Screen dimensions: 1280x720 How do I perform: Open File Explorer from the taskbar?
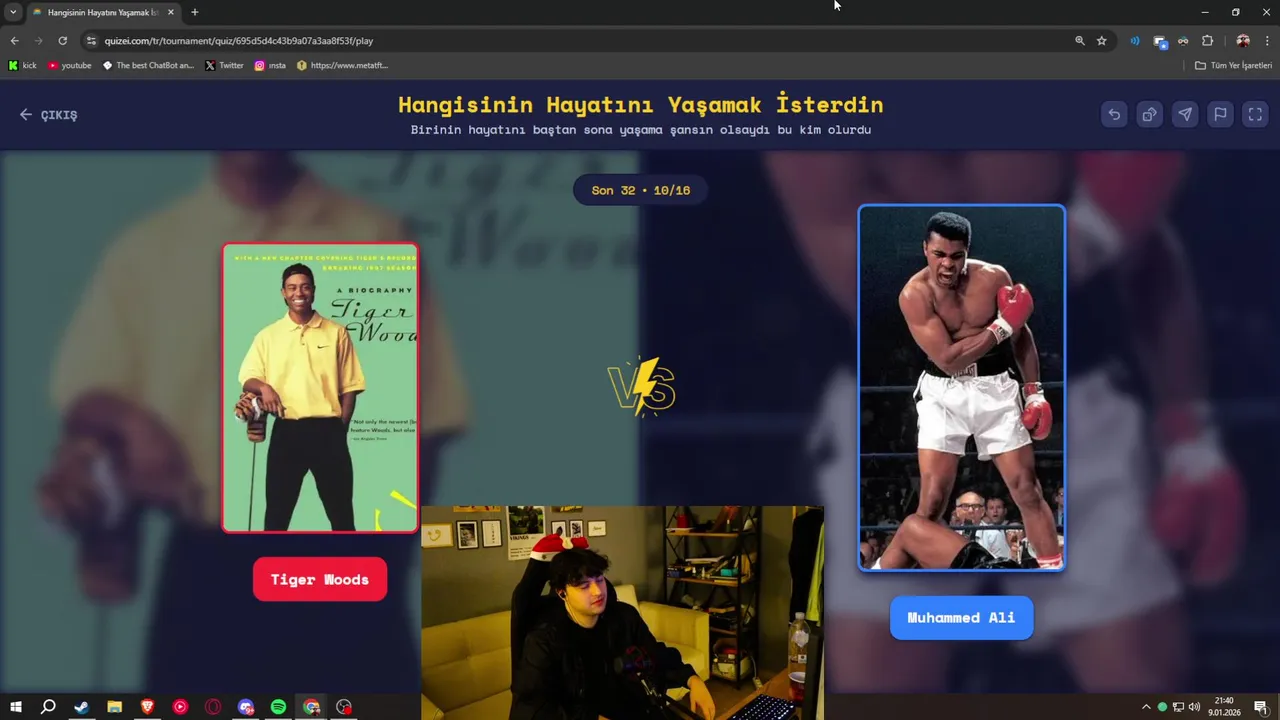[x=114, y=707]
